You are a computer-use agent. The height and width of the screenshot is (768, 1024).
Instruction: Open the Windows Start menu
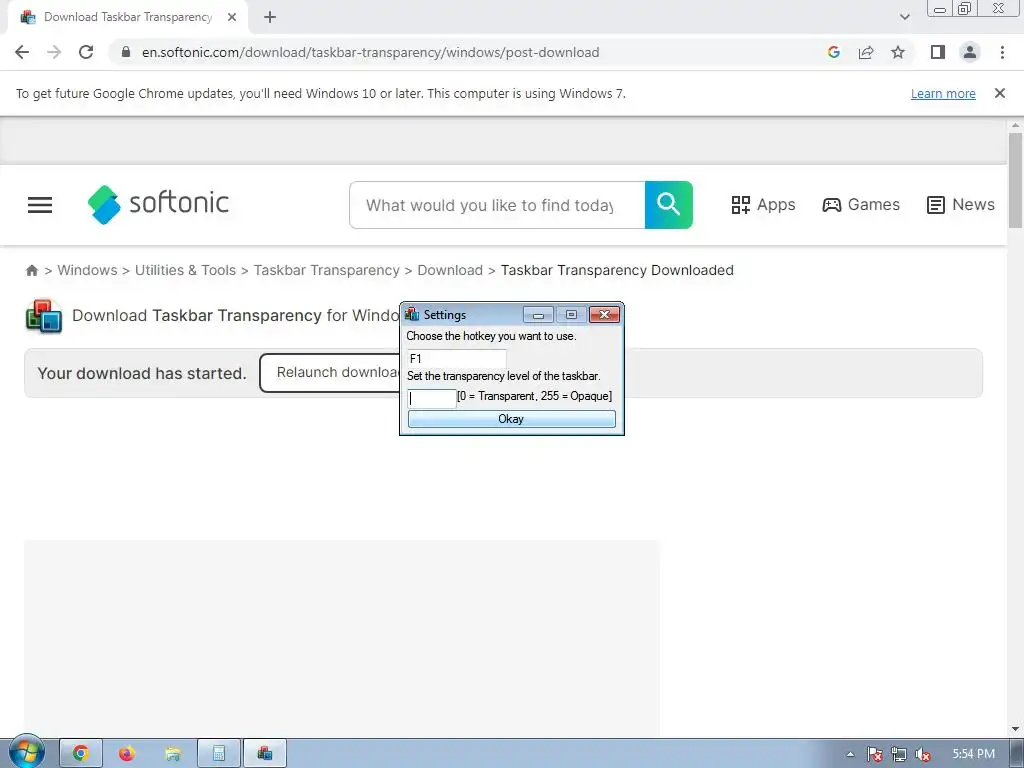point(26,752)
